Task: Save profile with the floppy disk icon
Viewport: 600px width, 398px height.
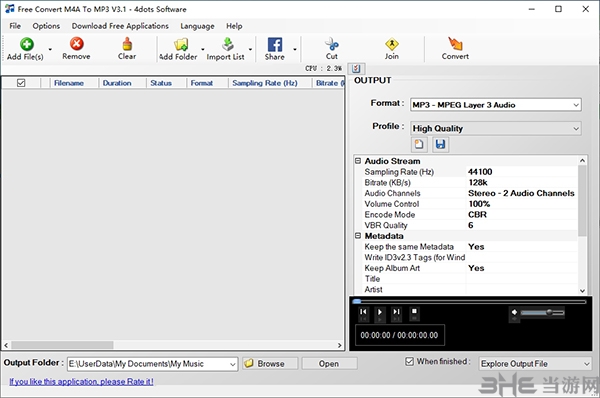Action: click(440, 144)
